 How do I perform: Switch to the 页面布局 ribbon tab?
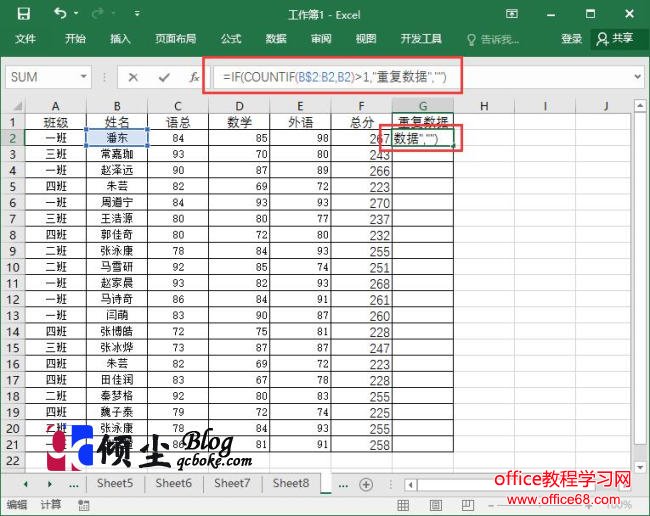(x=176, y=39)
